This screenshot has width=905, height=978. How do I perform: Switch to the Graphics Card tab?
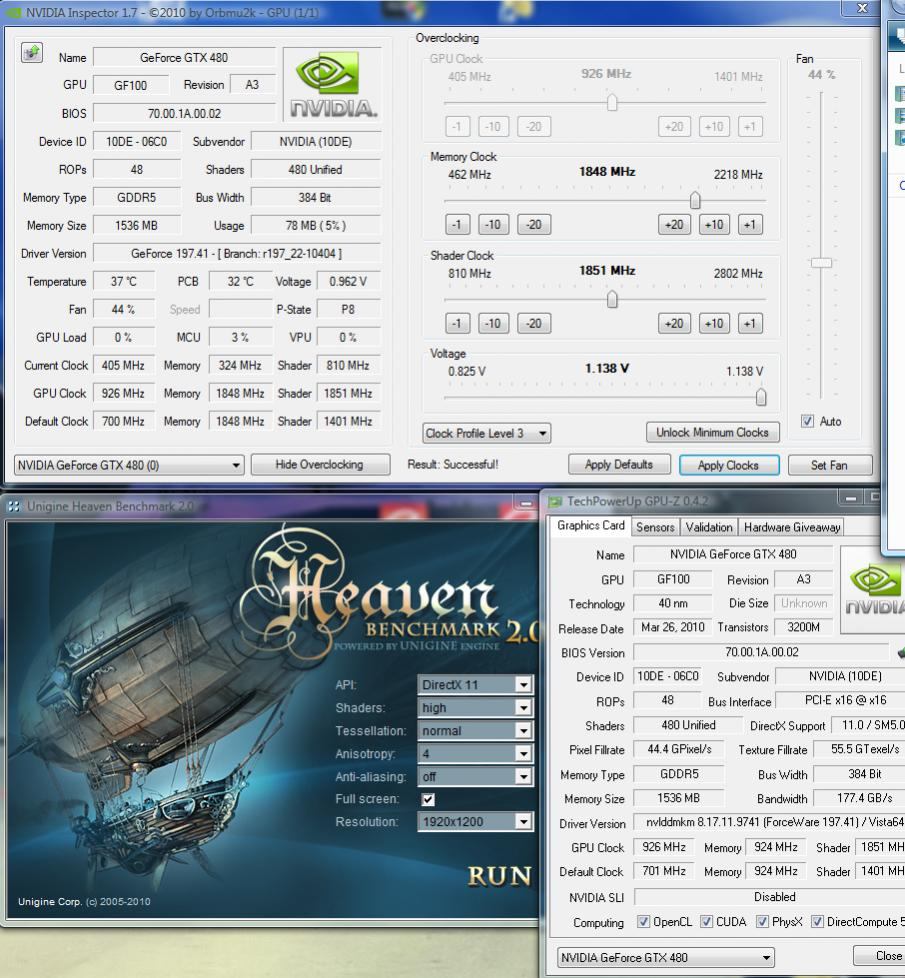coord(590,525)
